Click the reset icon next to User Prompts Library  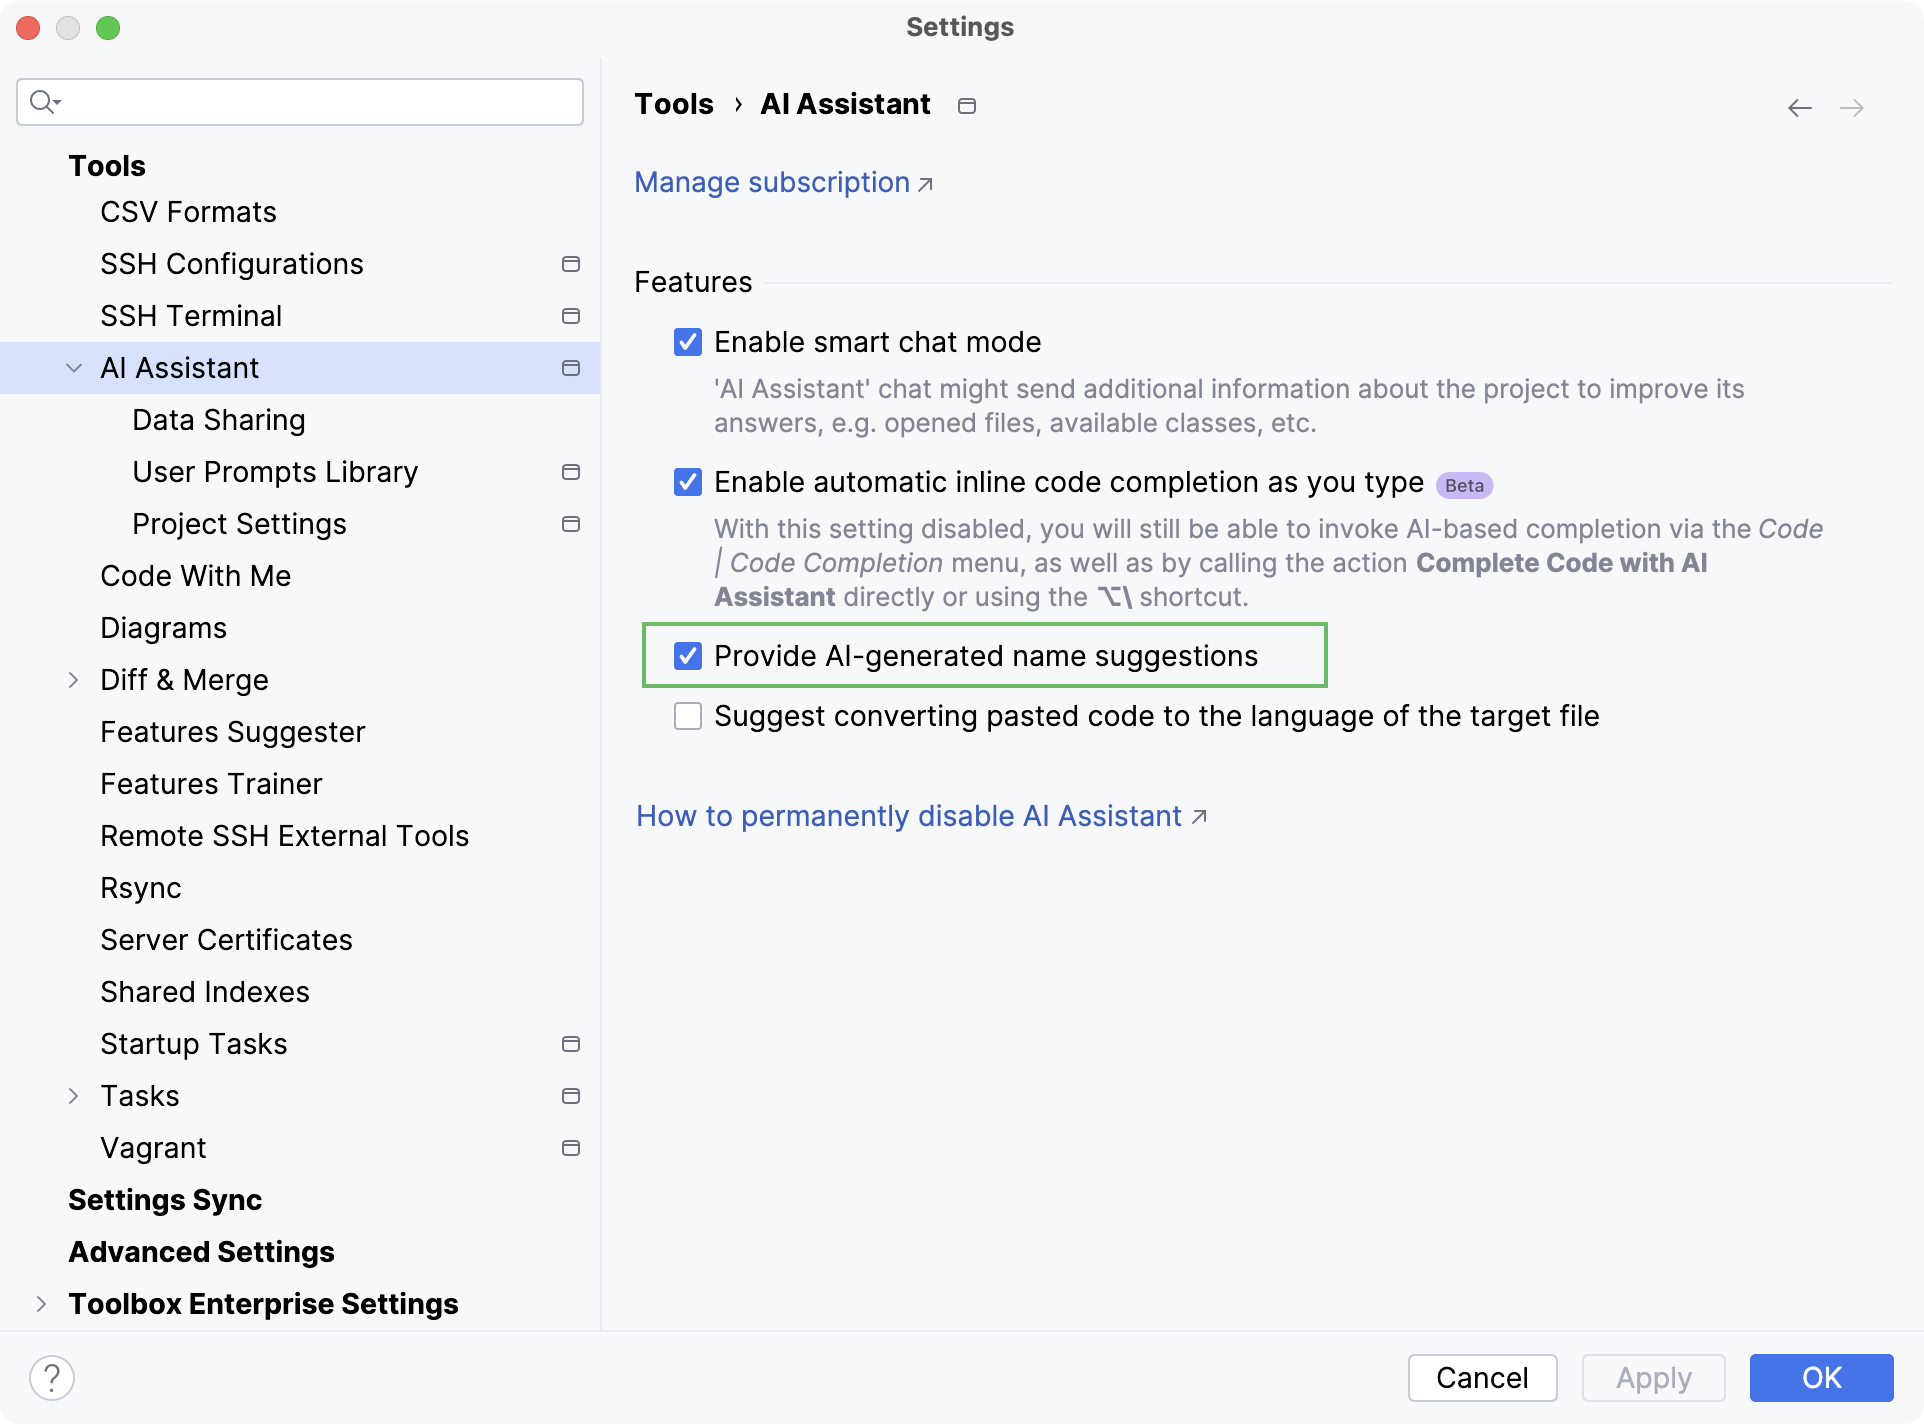[x=571, y=472]
